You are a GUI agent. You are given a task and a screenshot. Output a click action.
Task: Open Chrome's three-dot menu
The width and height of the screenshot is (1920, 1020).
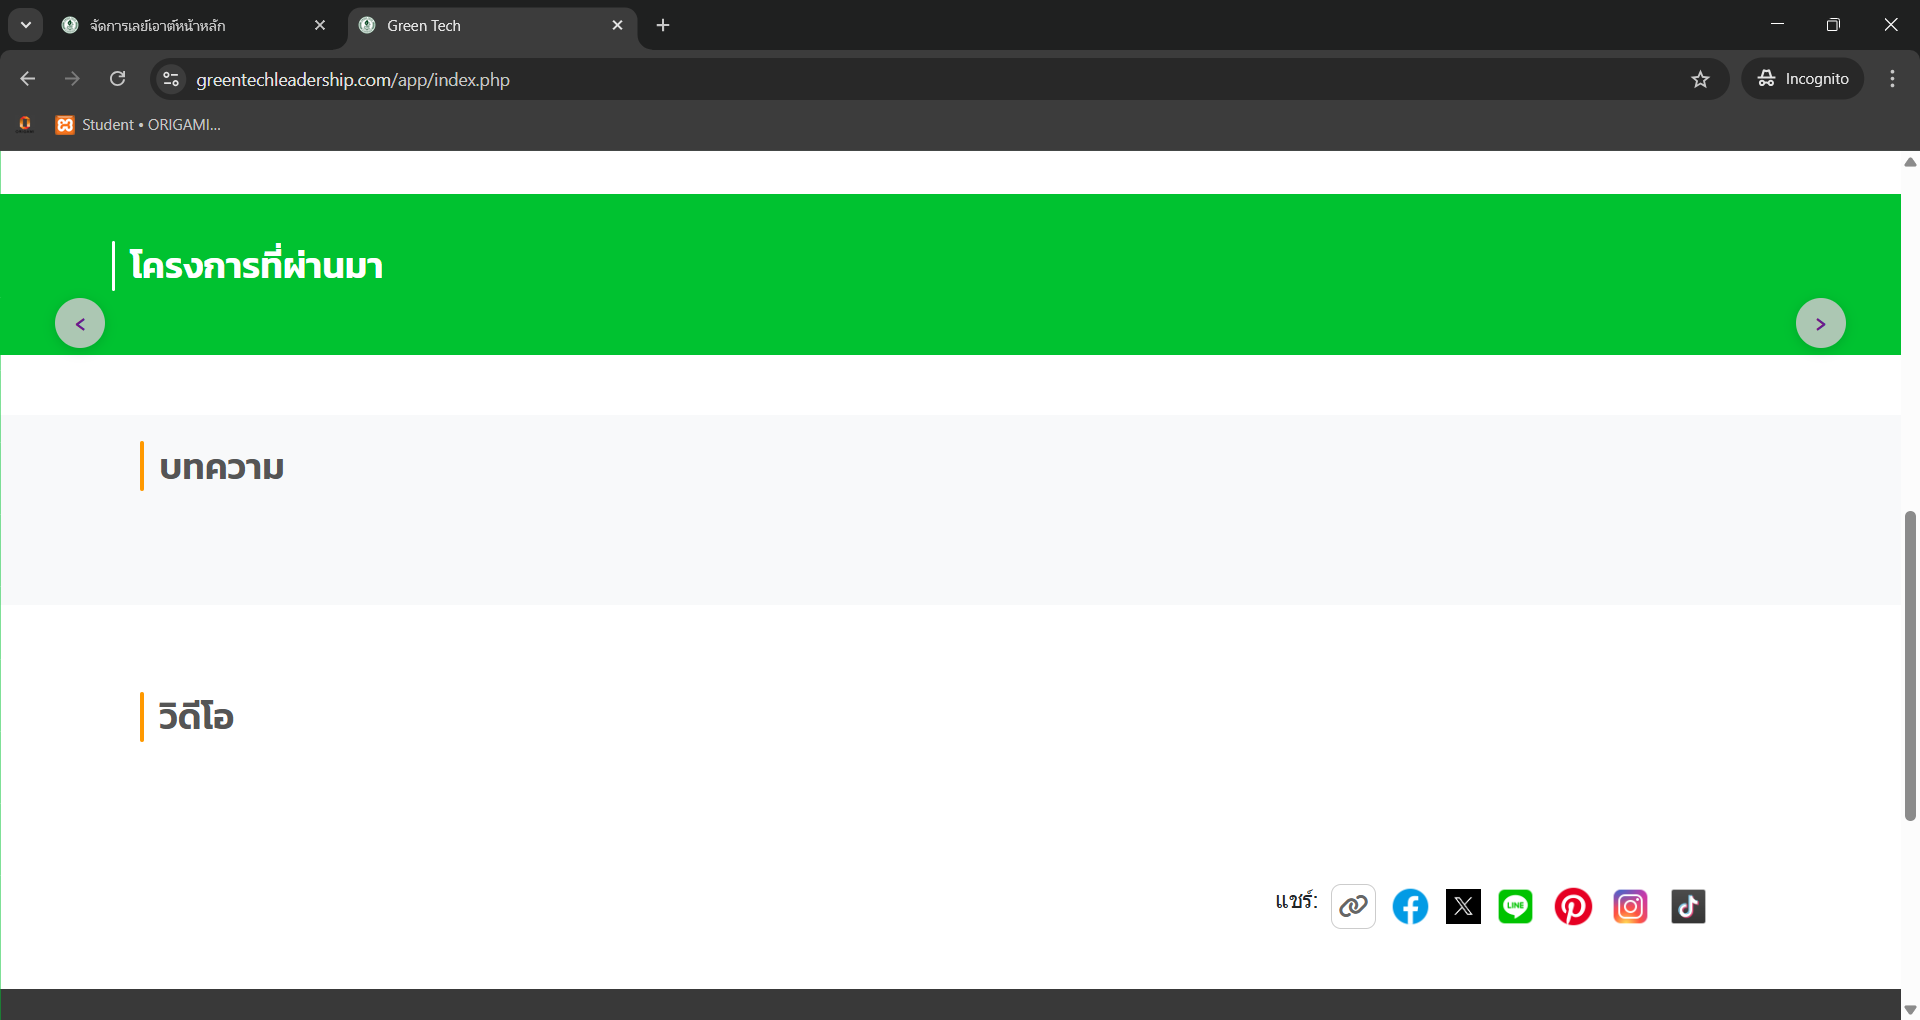pyautogui.click(x=1892, y=79)
